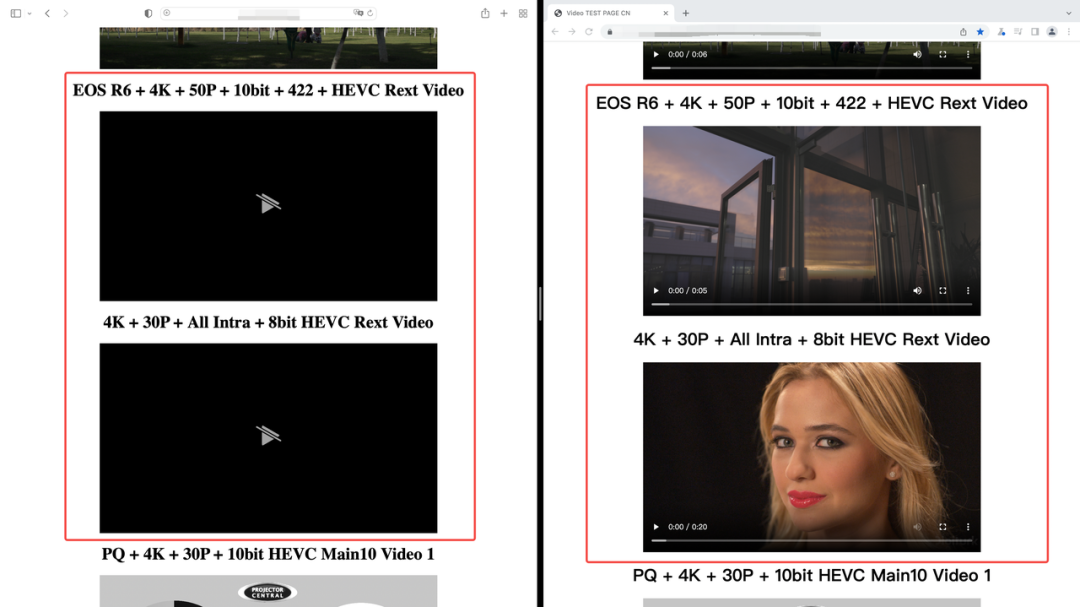Seek on the 0:20 video progress bar
The width and height of the screenshot is (1080, 607).
tap(811, 540)
